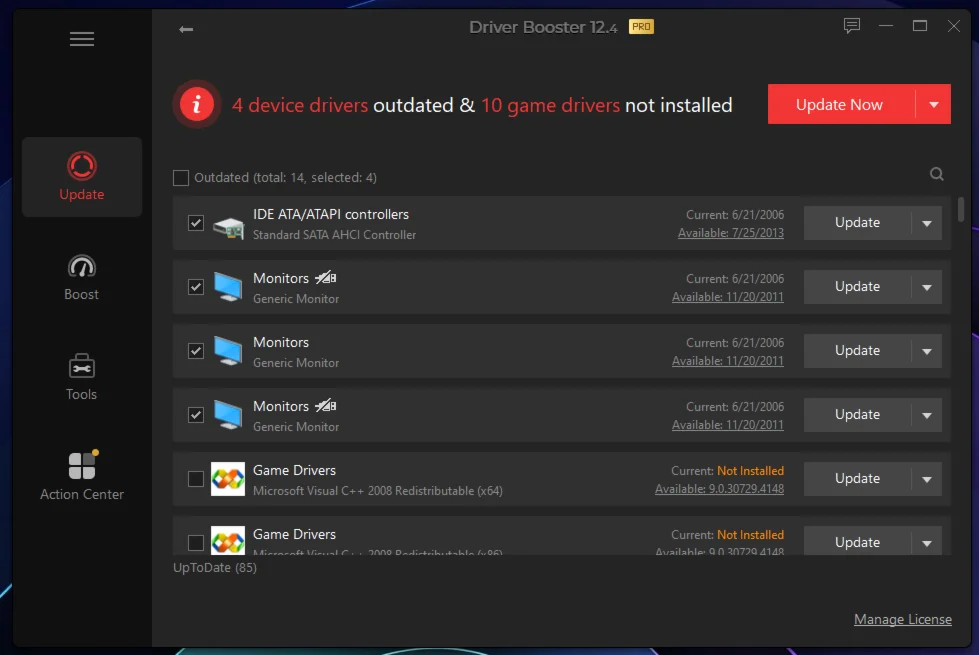Uncheck the IDE ATA/ATAPI controllers checkbox
The height and width of the screenshot is (655, 979).
tap(196, 223)
